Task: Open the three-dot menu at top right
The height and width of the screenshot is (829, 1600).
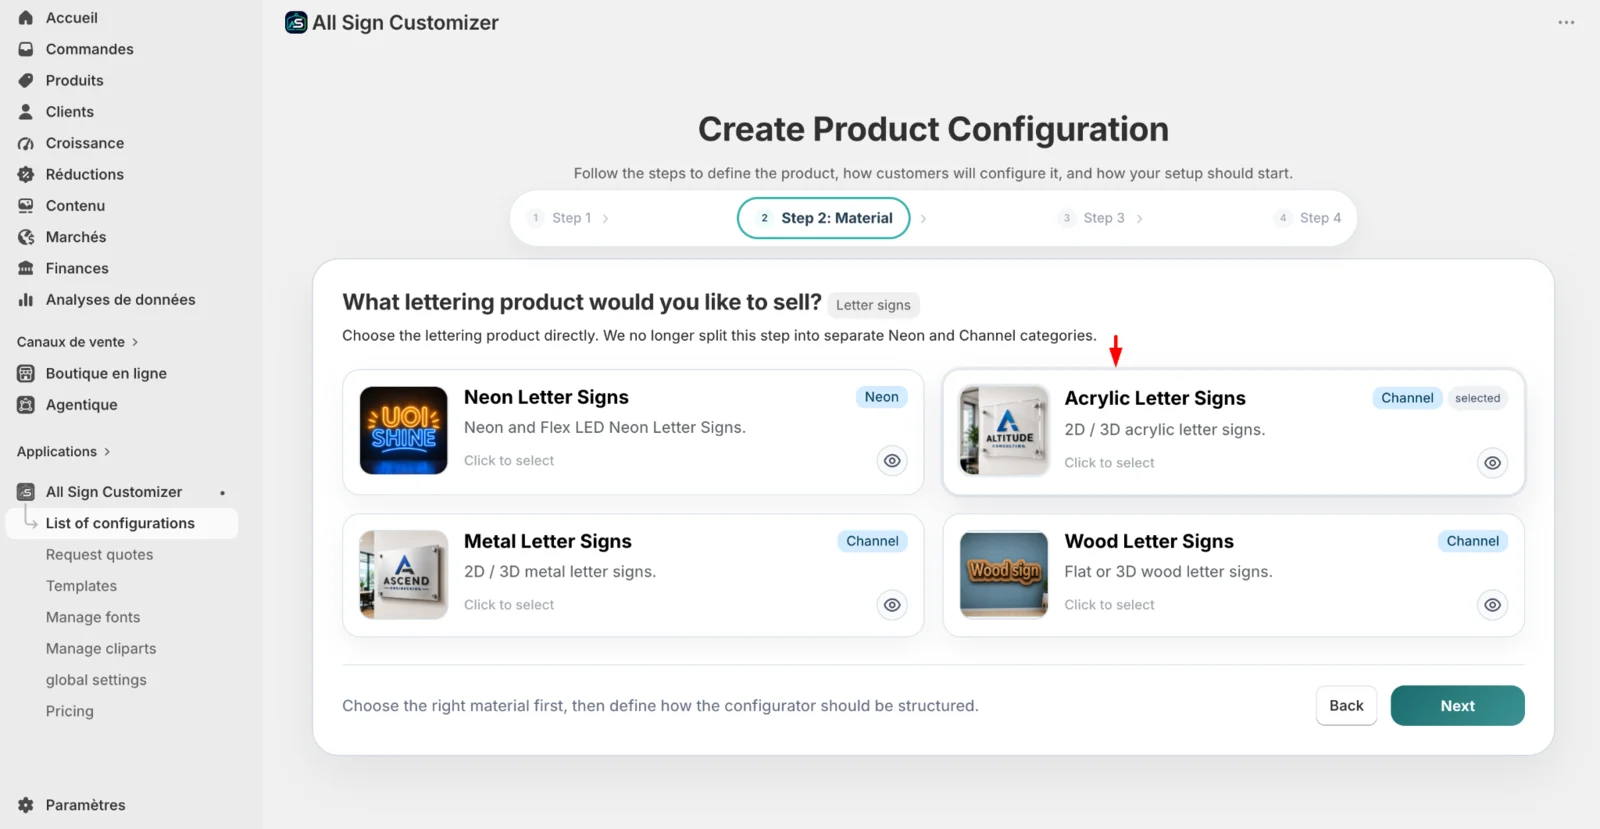Action: point(1566,22)
